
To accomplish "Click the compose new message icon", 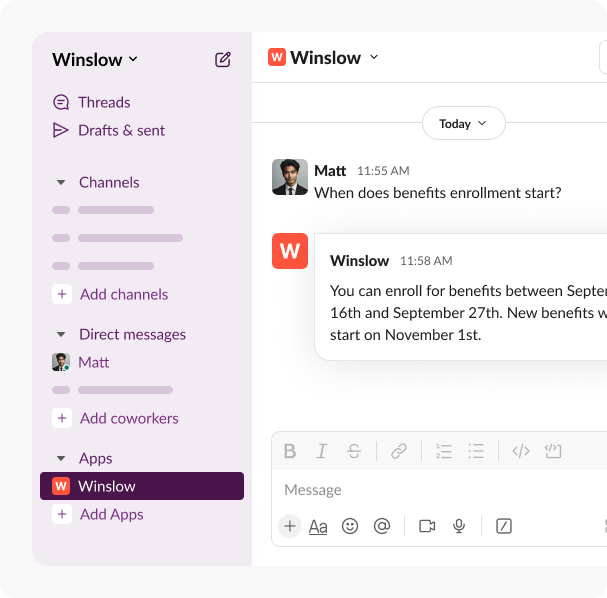I will click(223, 60).
